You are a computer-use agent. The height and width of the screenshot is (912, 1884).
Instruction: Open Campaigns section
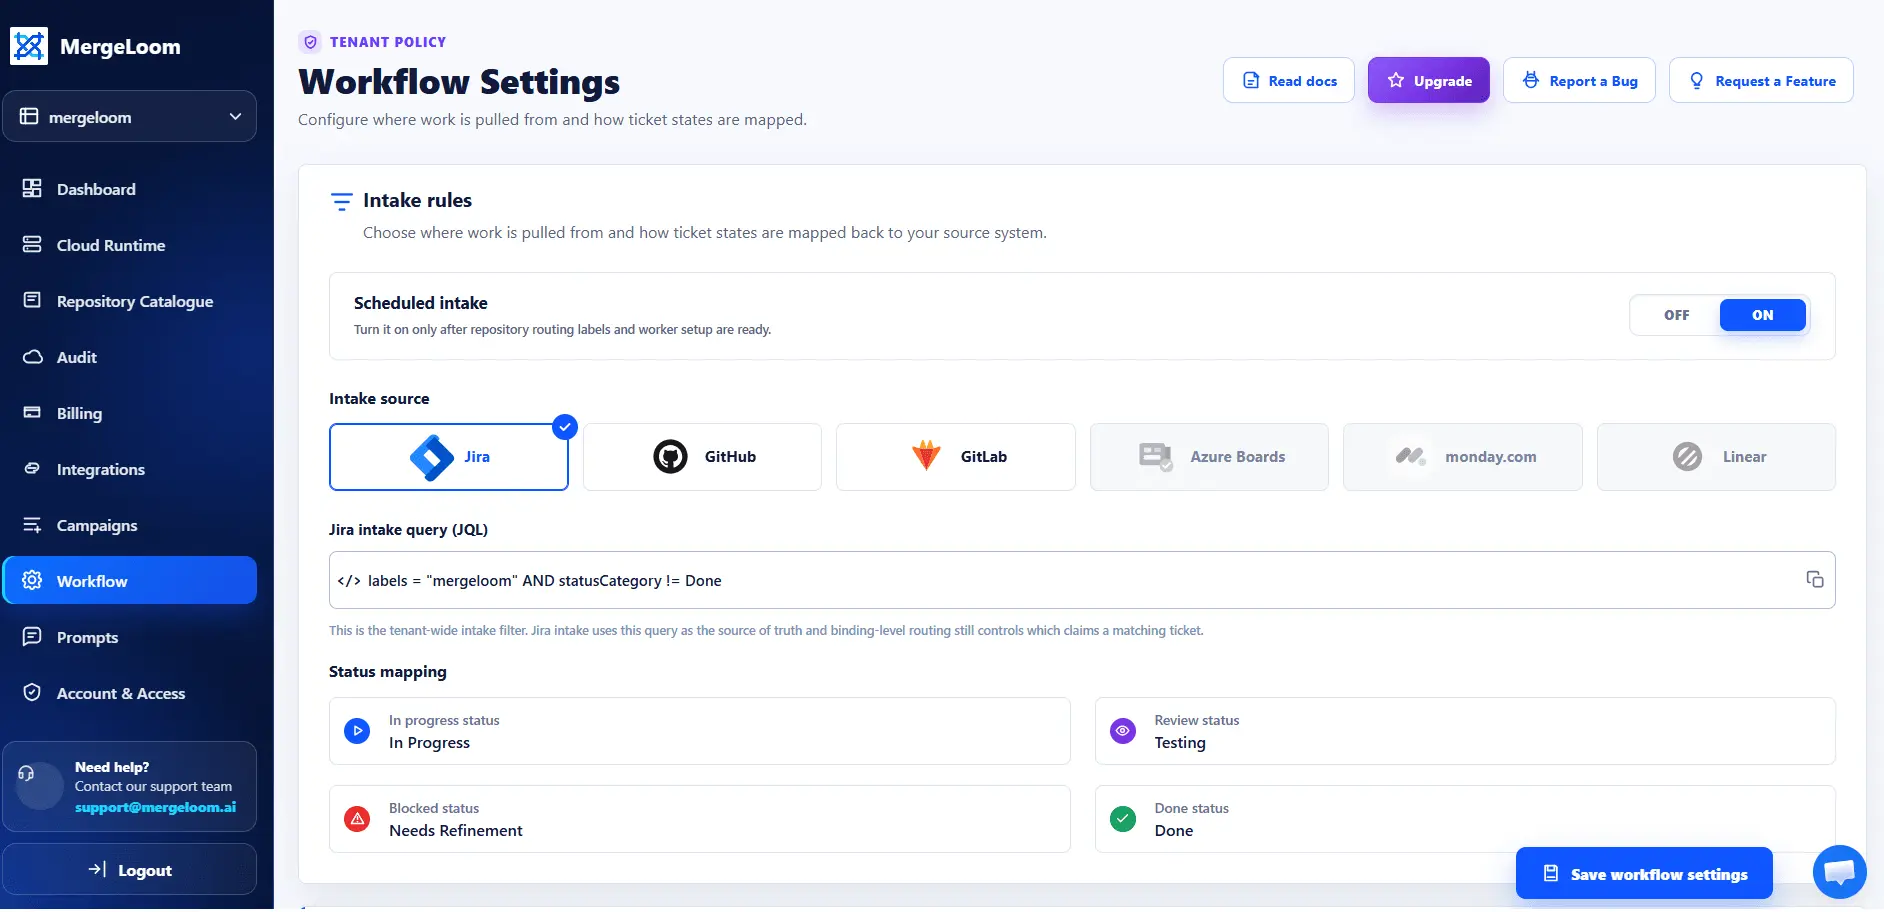(130, 525)
